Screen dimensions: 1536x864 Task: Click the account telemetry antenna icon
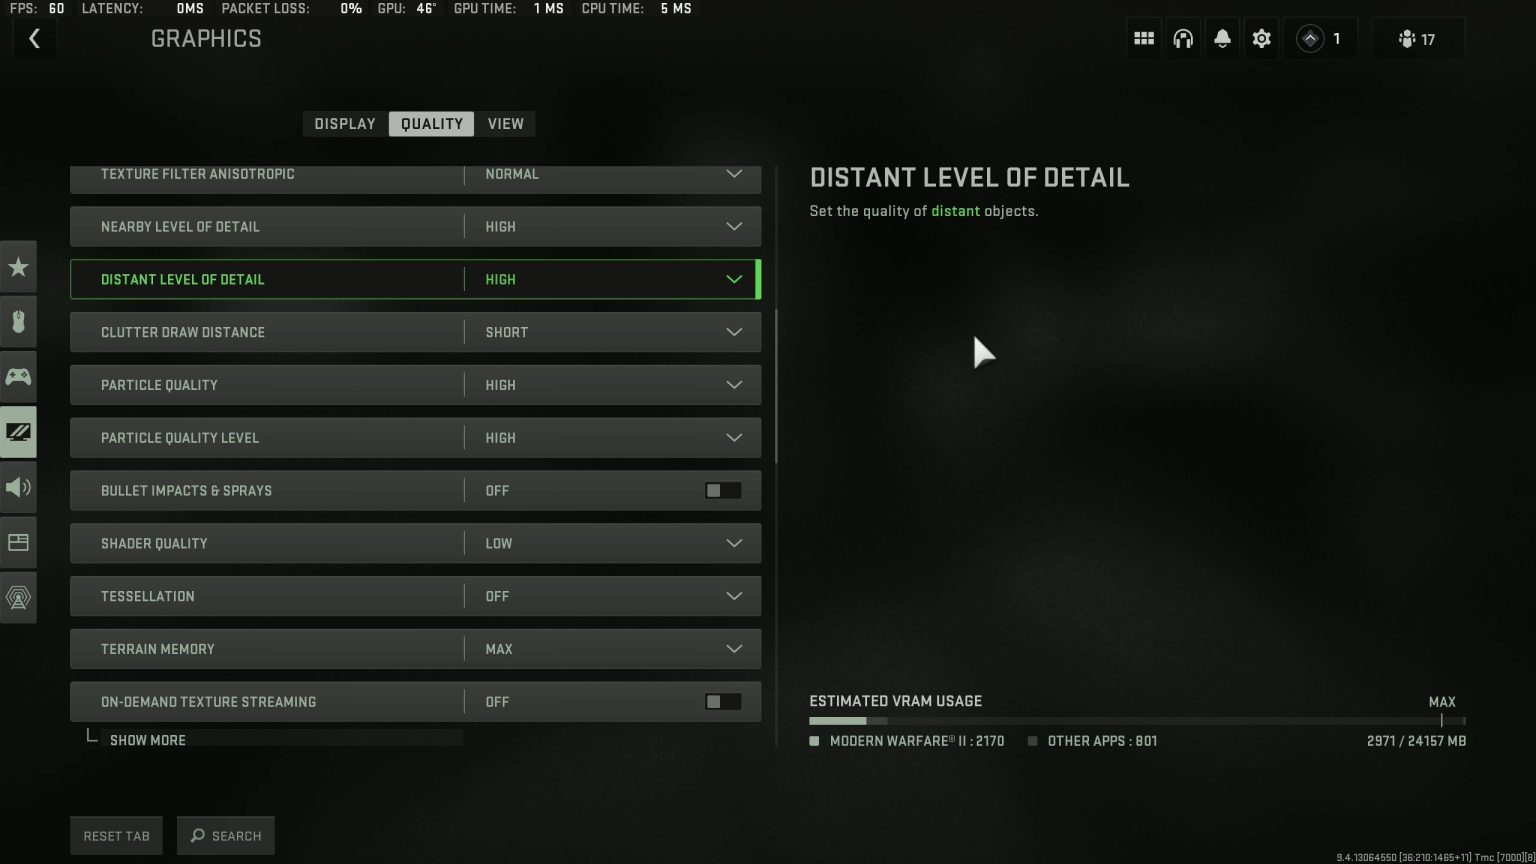click(x=18, y=597)
